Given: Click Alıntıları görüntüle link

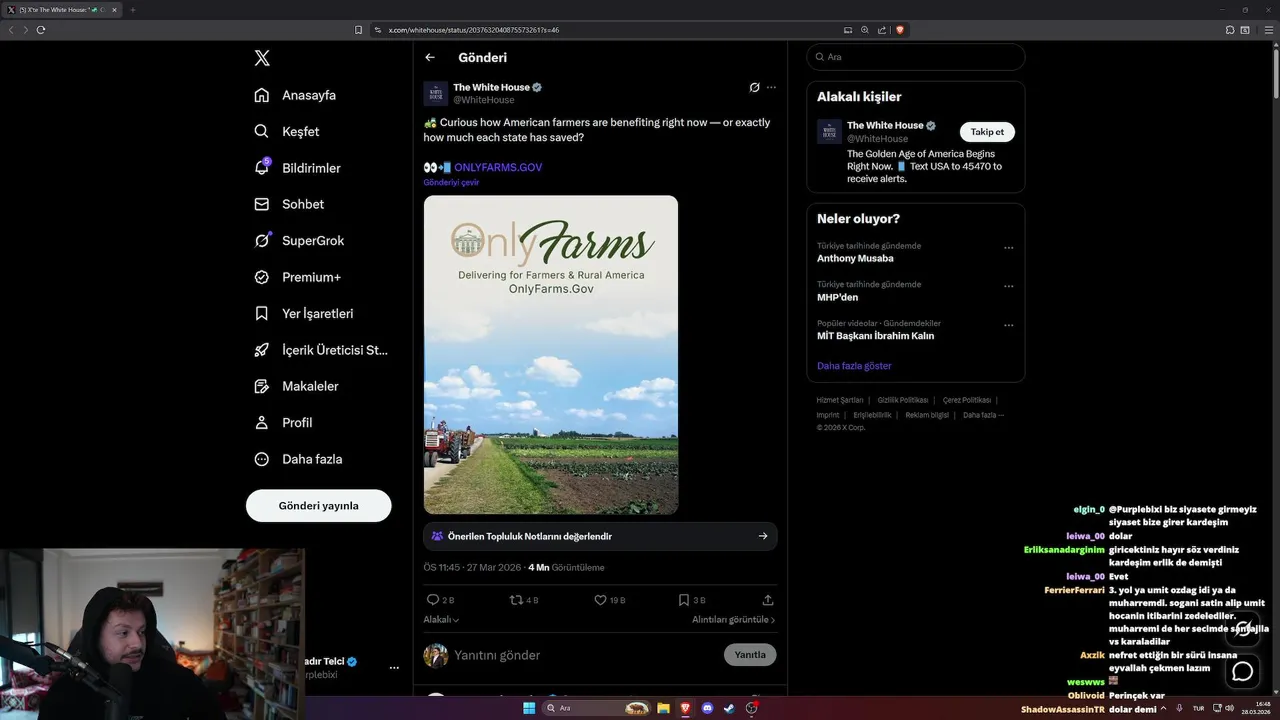Looking at the screenshot, I should (733, 620).
